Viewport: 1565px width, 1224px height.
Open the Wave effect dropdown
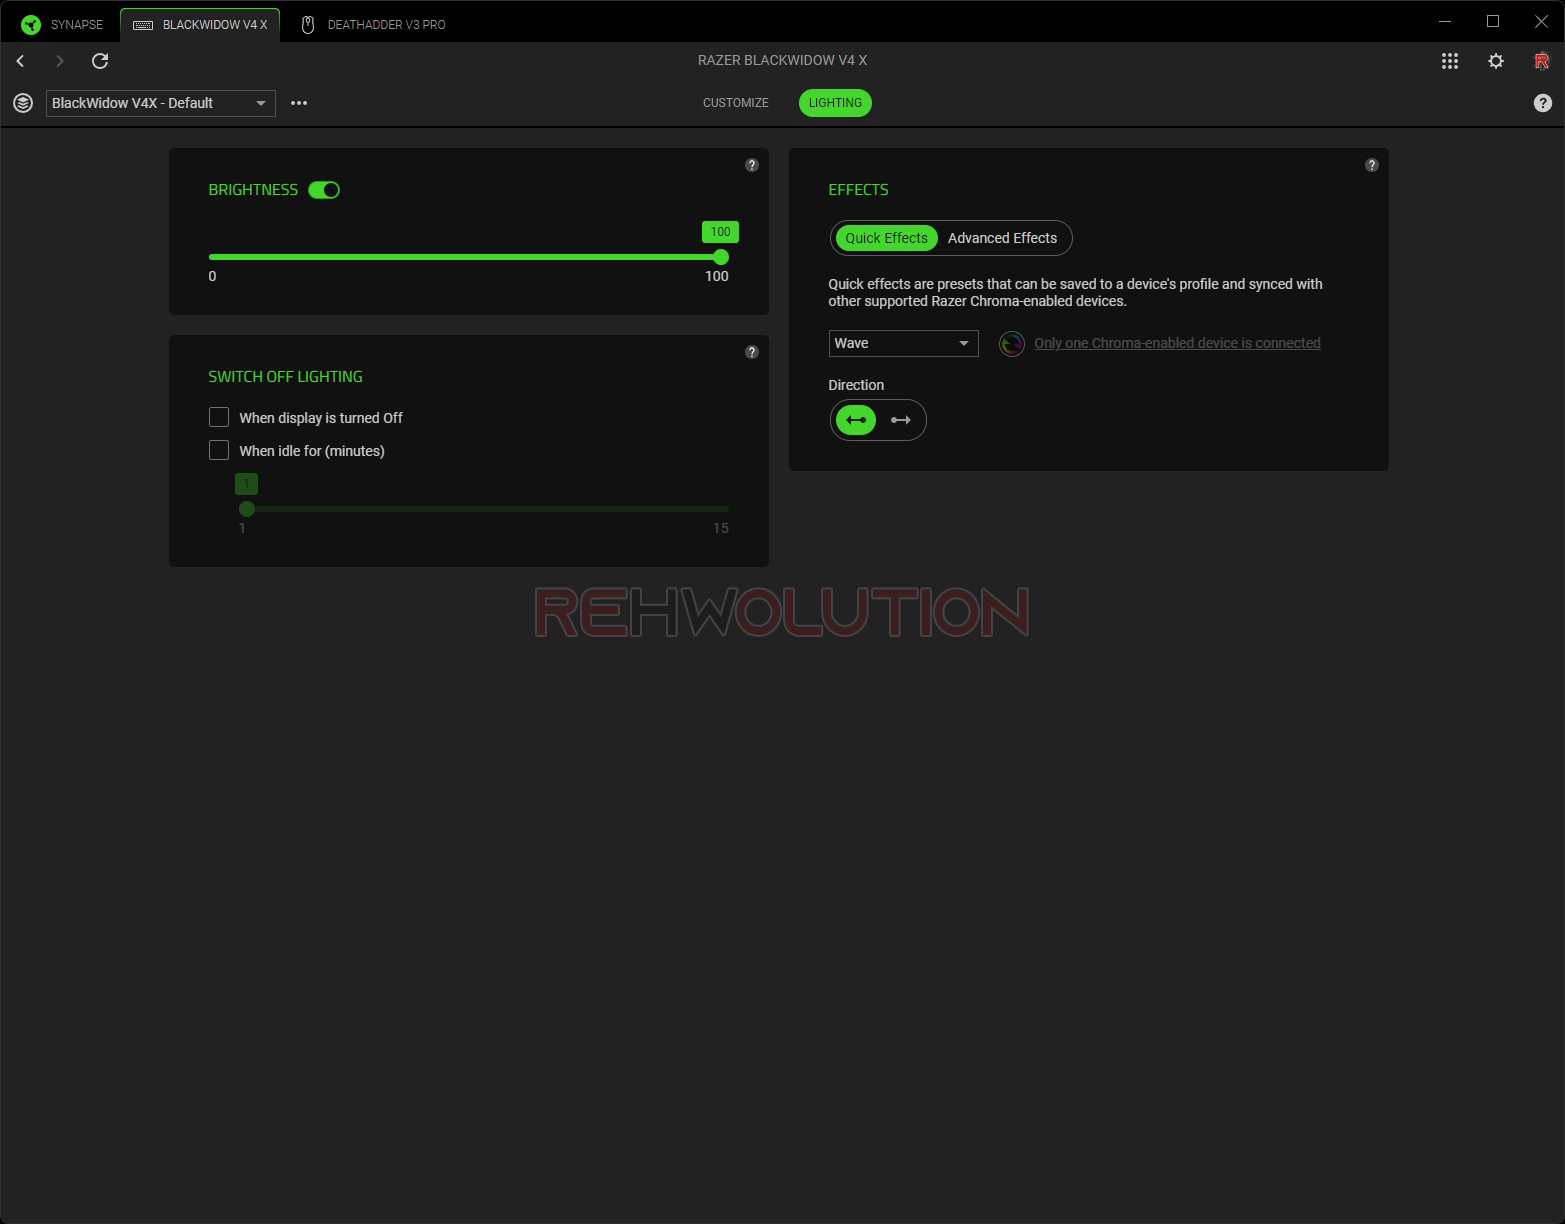(902, 343)
